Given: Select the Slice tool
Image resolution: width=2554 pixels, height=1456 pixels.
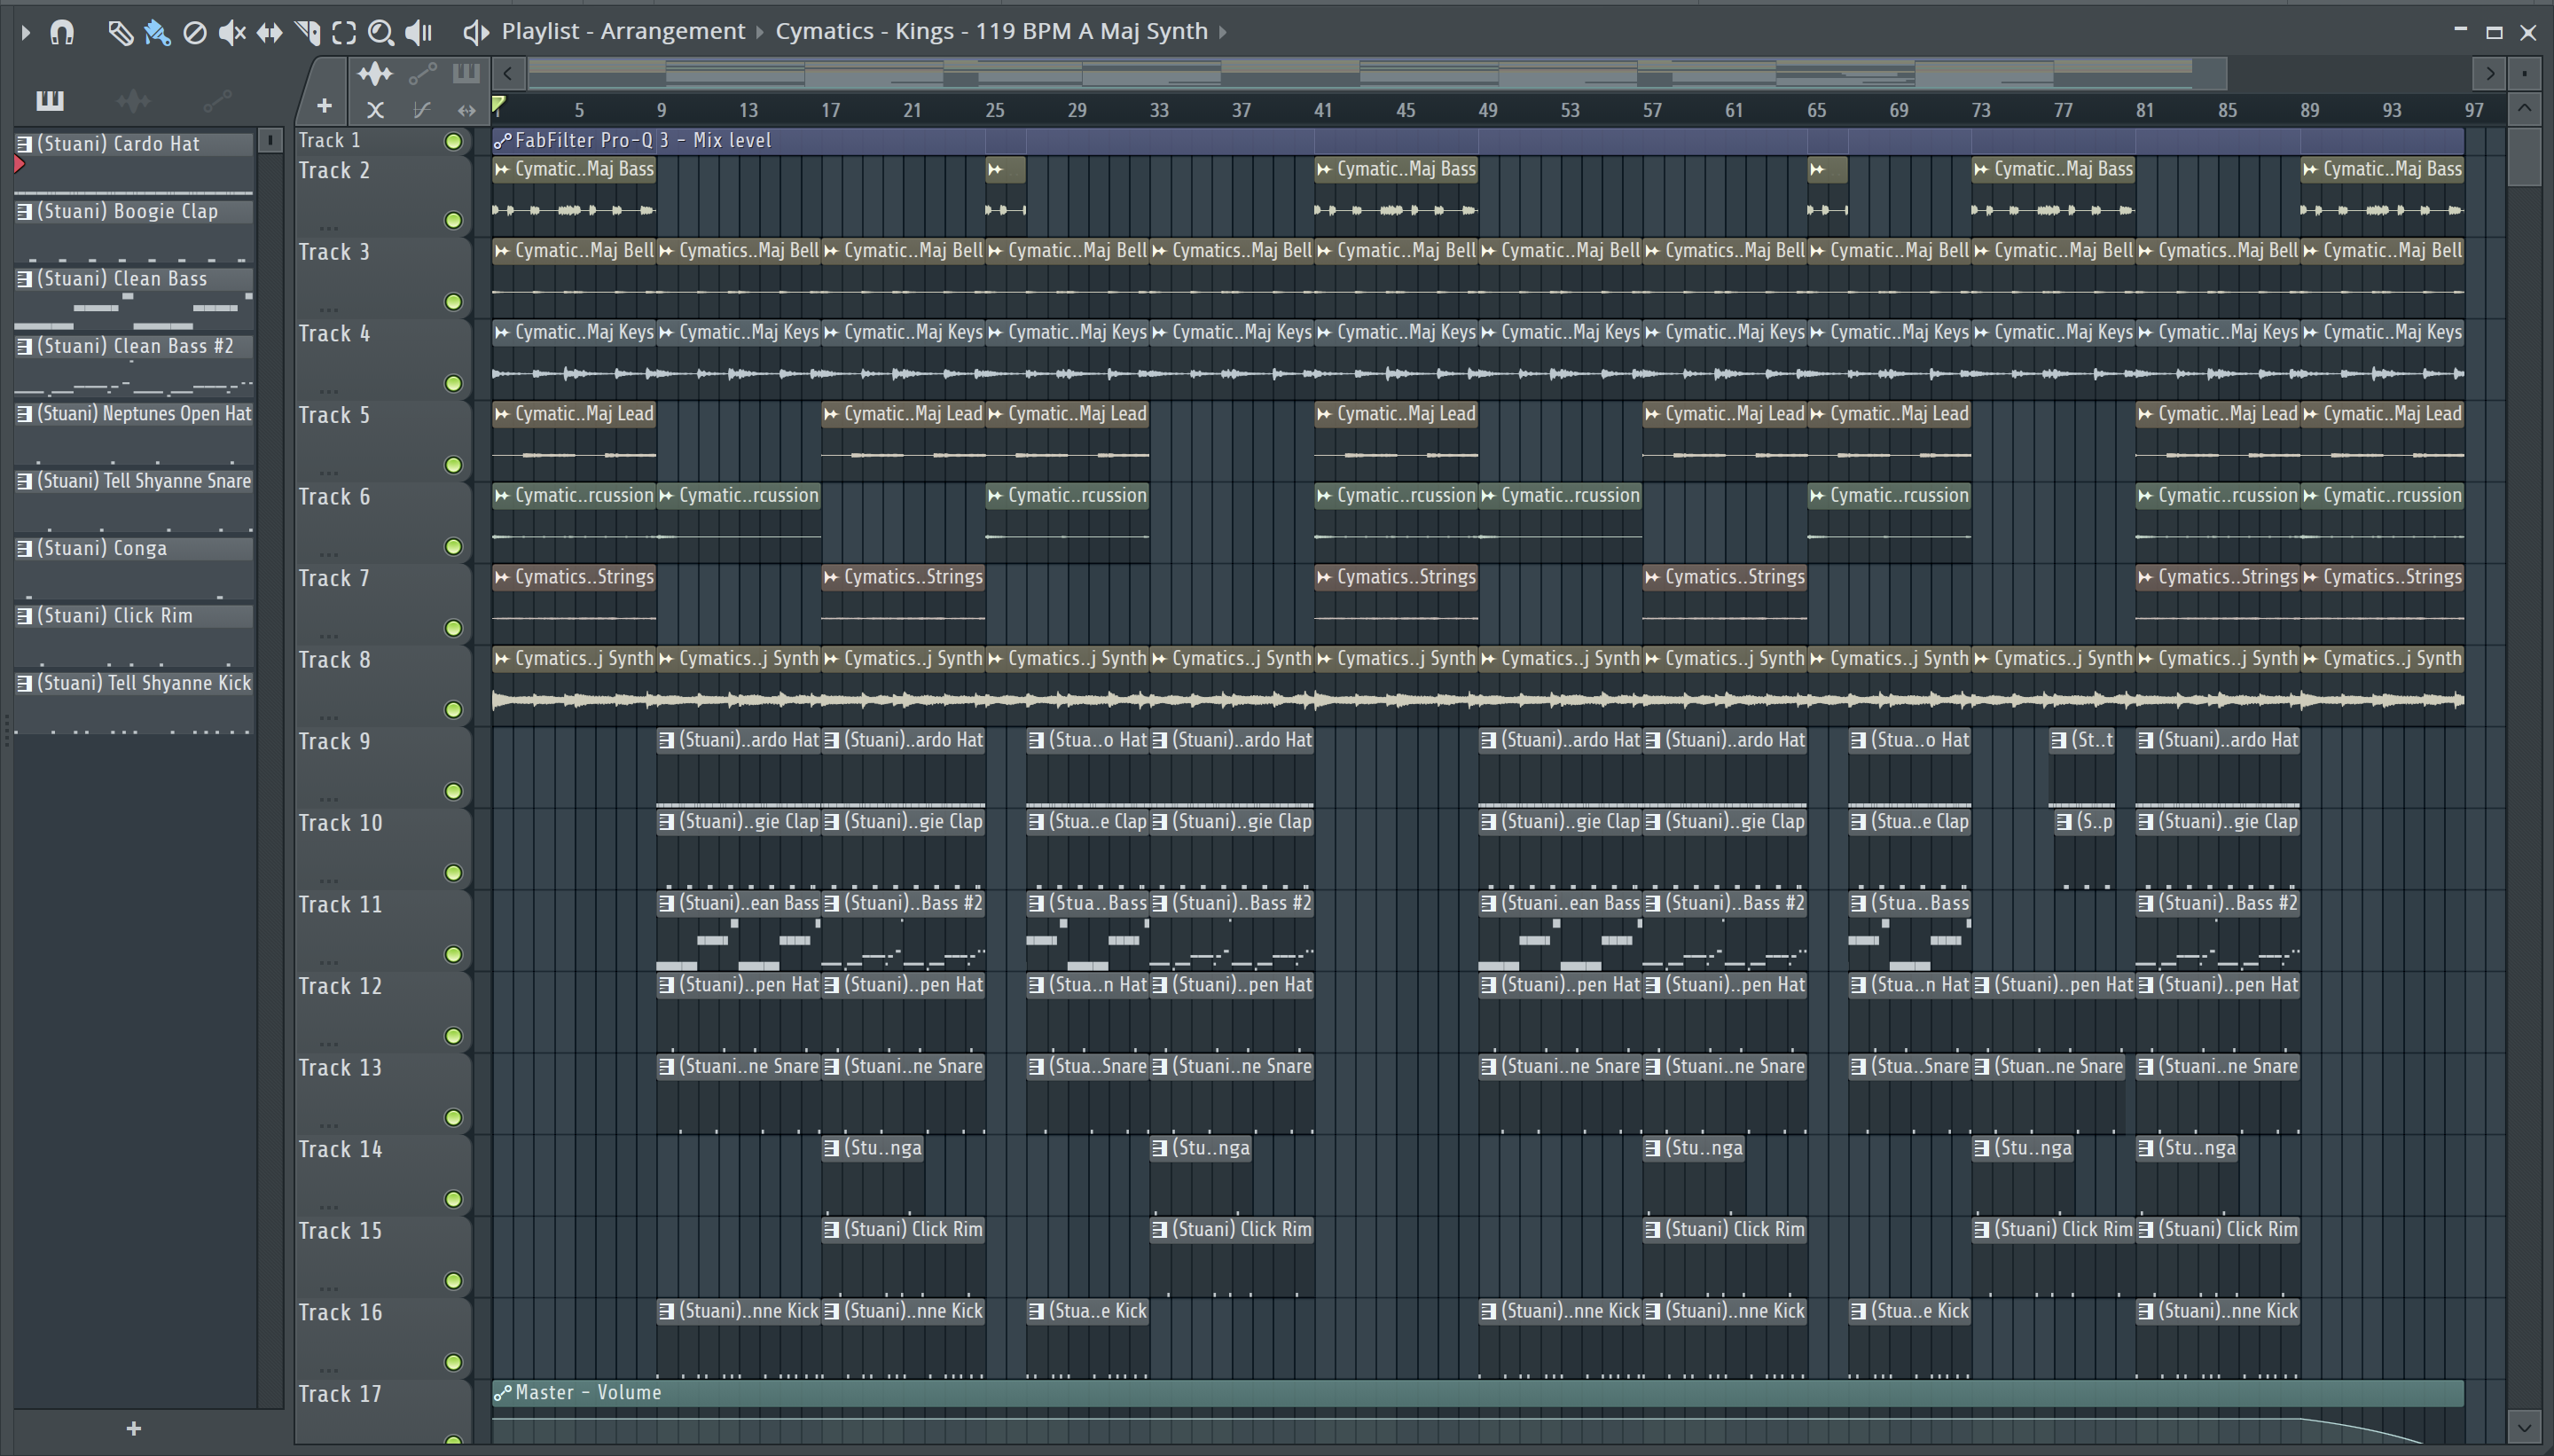Looking at the screenshot, I should coord(308,33).
